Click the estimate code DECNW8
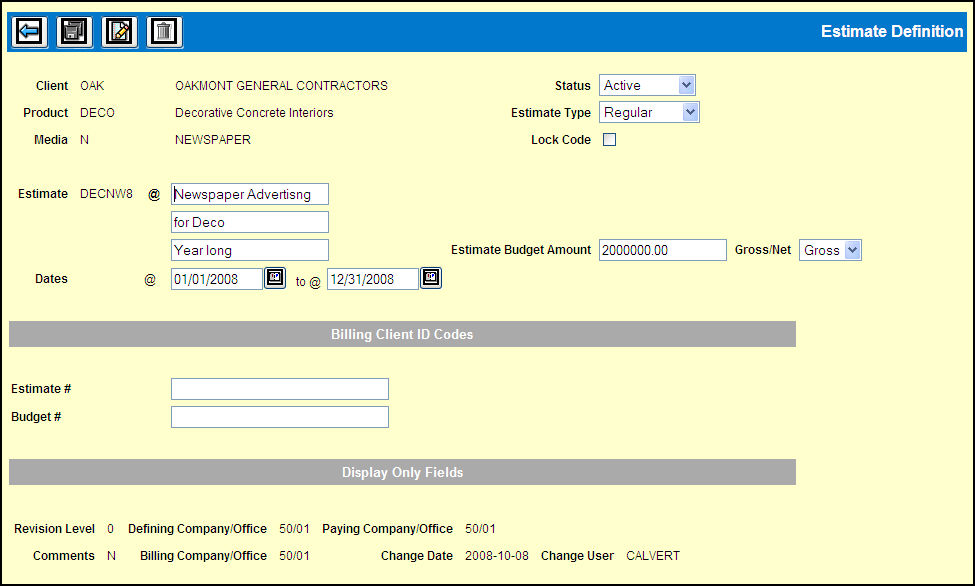Viewport: 975px width, 586px height. 106,194
